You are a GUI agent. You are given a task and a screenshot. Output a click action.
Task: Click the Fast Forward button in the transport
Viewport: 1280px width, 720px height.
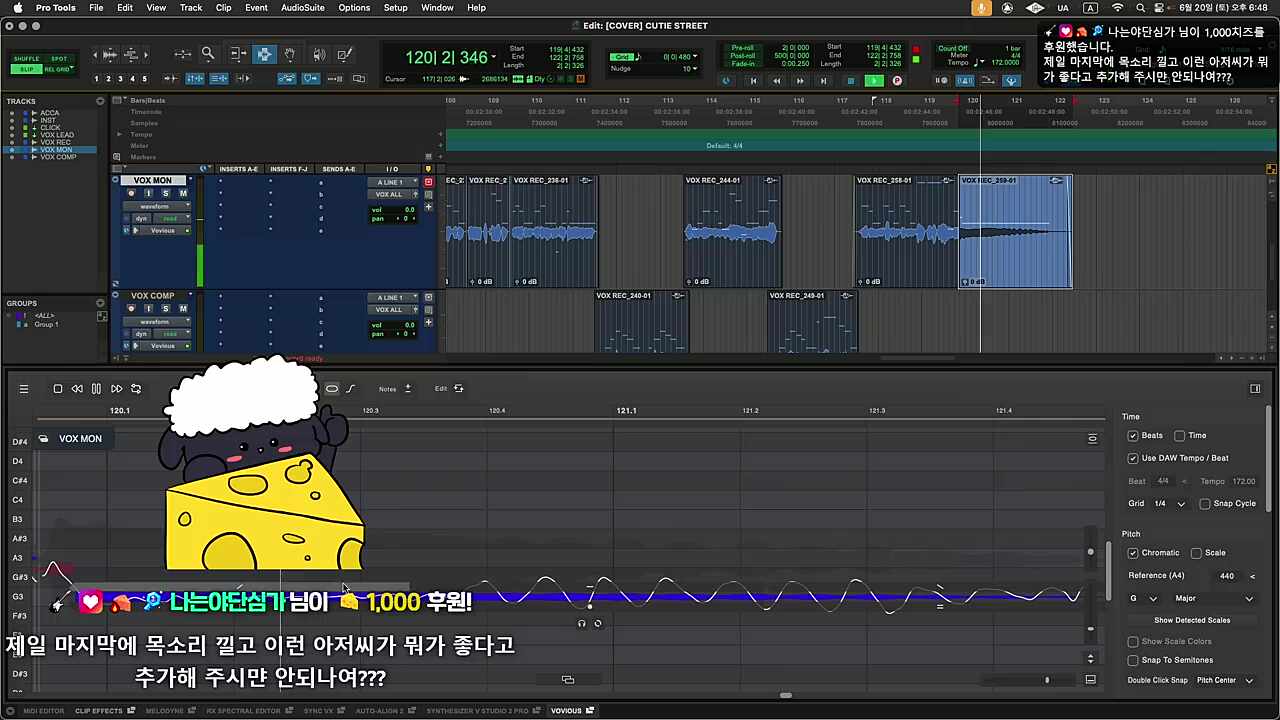click(800, 81)
